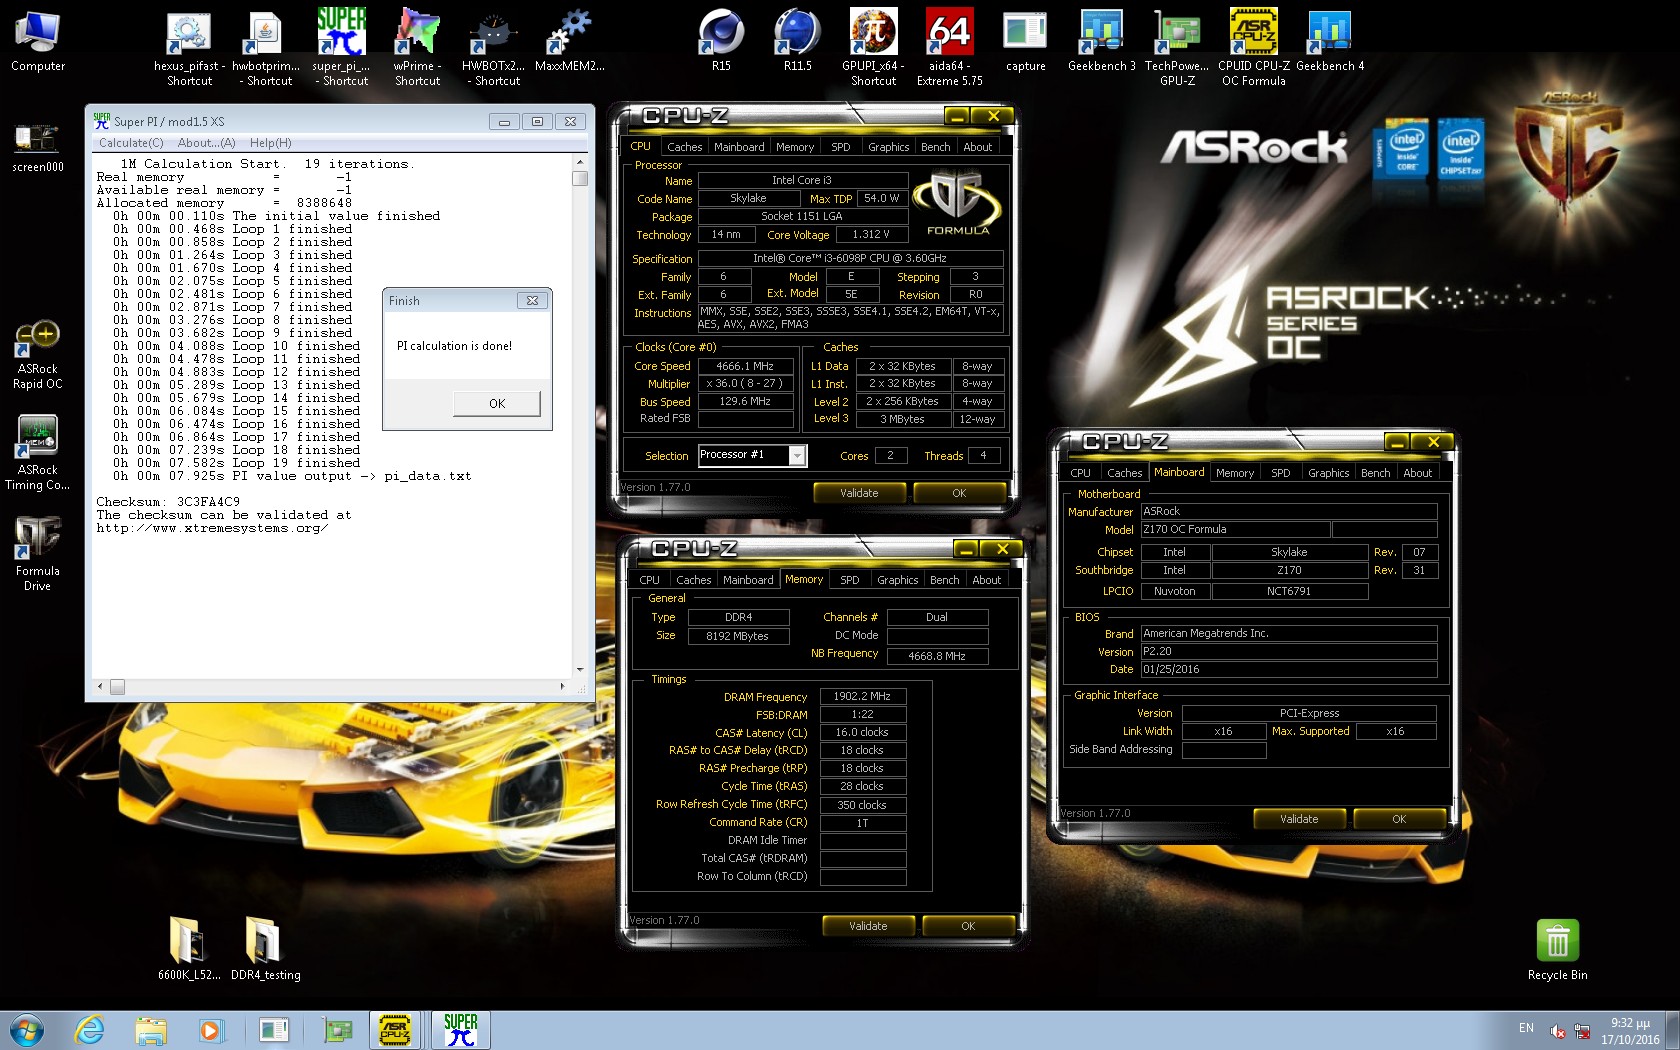Open the hwbotprime shortcut icon
The image size is (1680, 1050).
[x=266, y=48]
